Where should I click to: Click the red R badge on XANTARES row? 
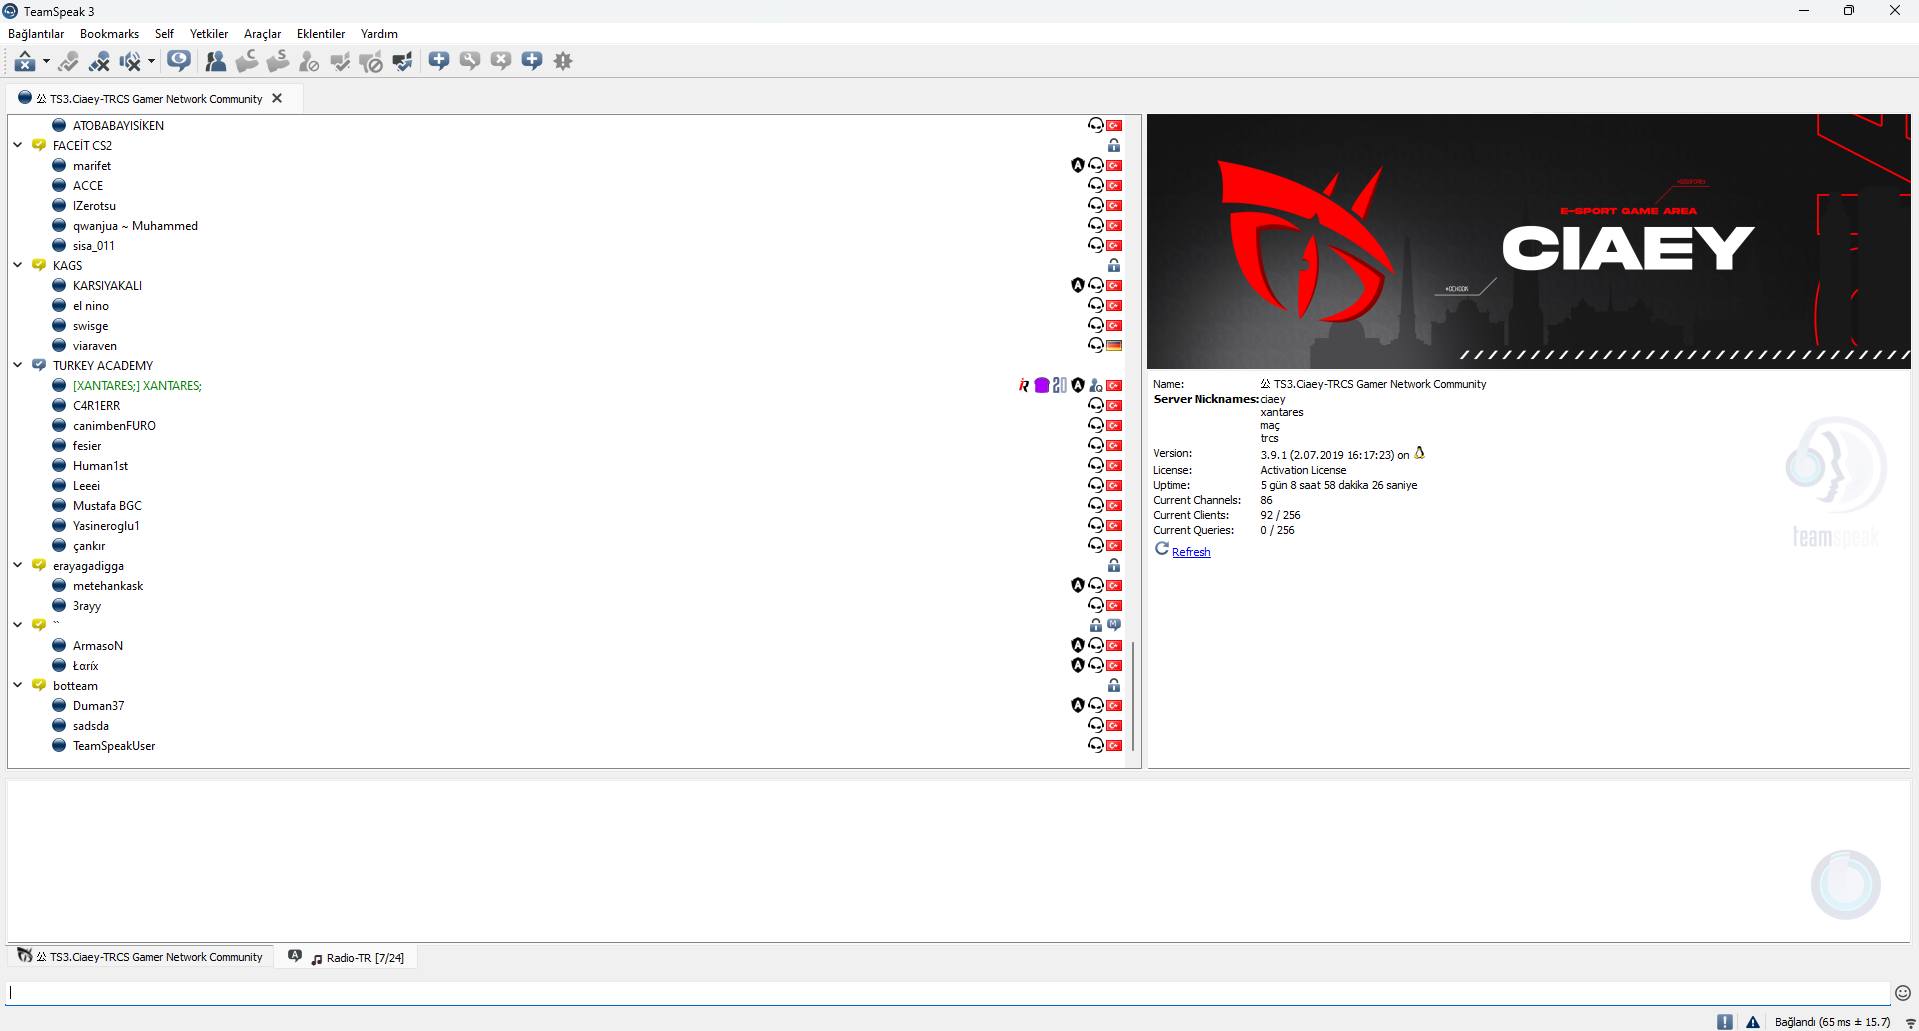[x=1024, y=385]
